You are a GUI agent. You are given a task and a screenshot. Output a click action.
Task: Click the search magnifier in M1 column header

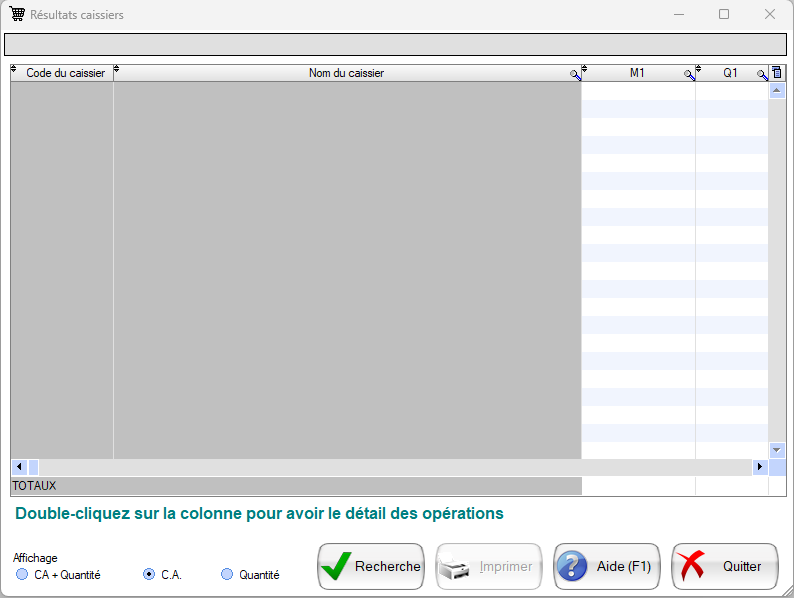[x=689, y=75]
